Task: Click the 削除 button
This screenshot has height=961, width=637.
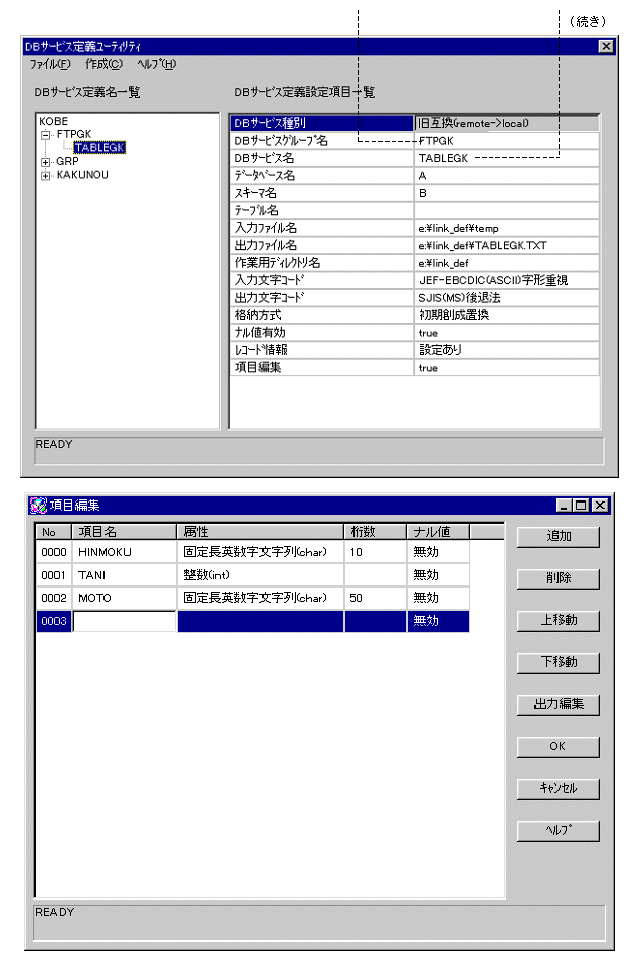Action: 558,578
